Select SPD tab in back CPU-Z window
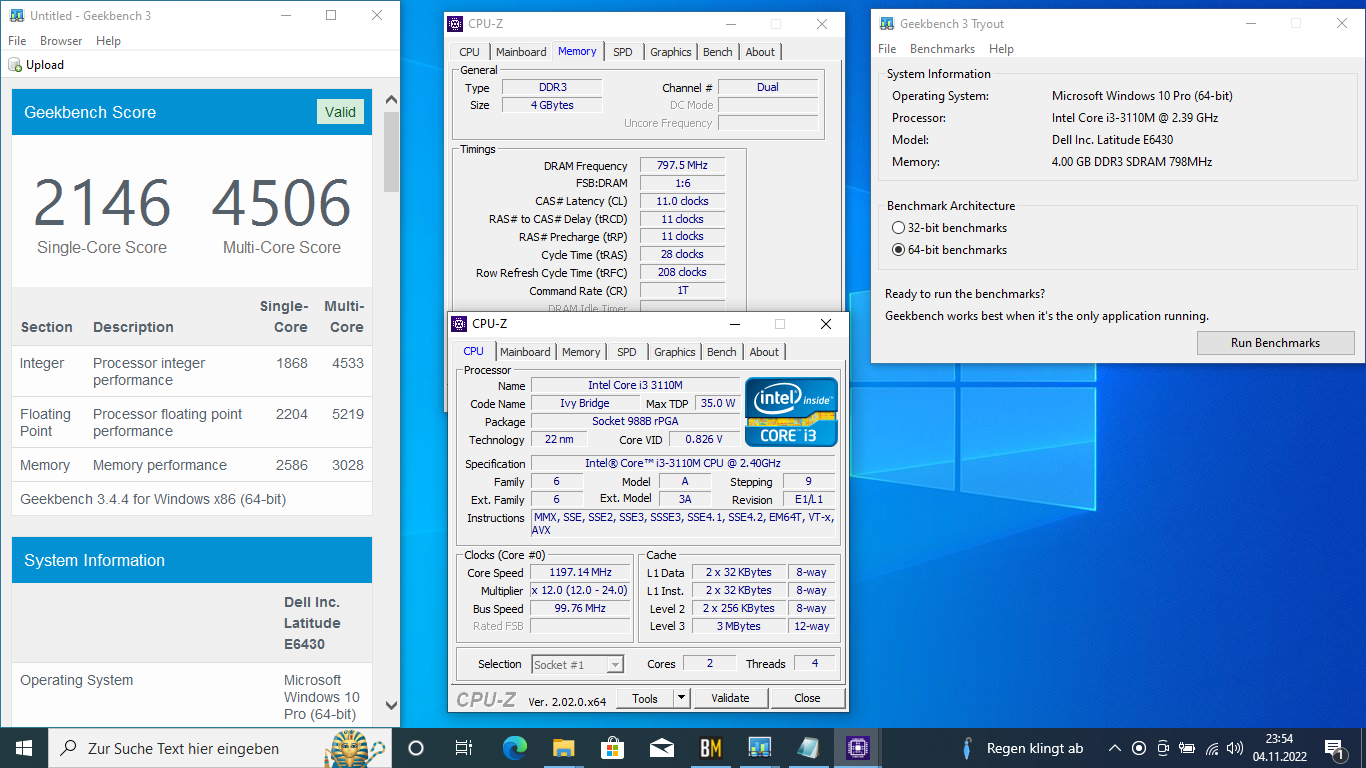This screenshot has height=768, width=1366. point(623,52)
